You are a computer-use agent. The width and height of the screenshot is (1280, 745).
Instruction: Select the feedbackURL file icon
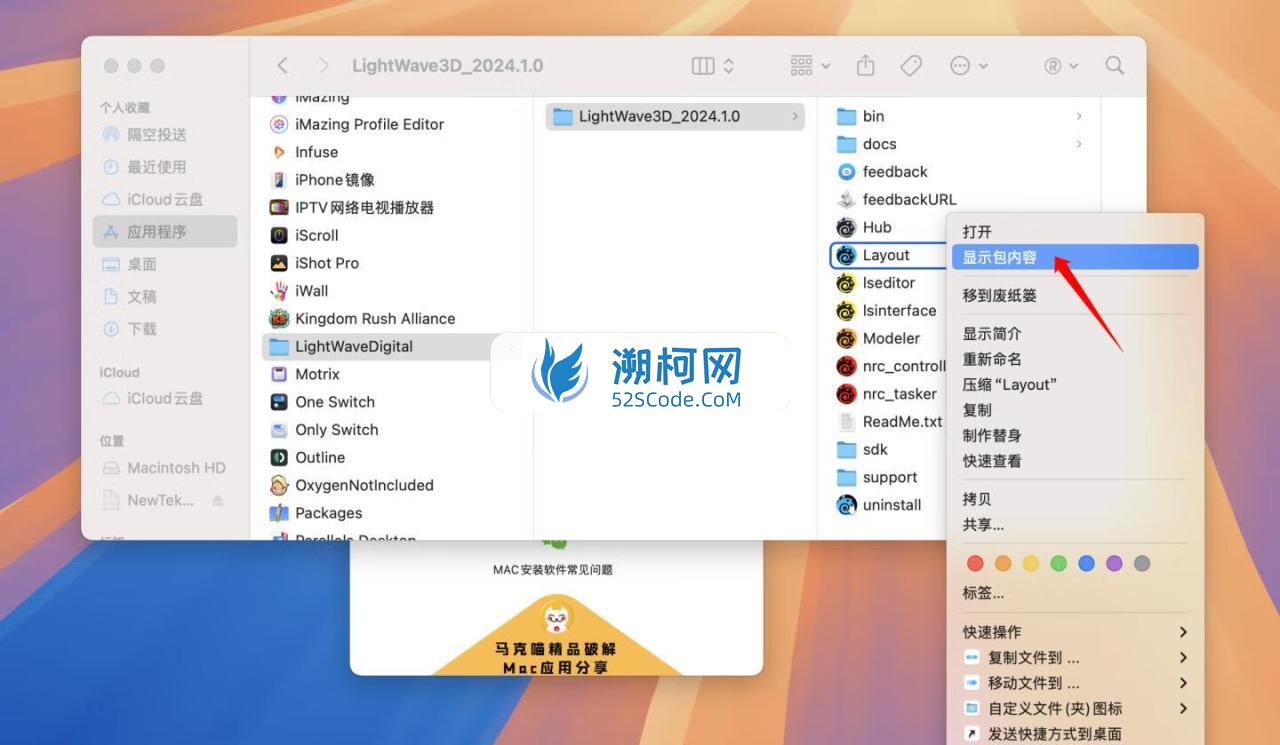pyautogui.click(x=846, y=199)
